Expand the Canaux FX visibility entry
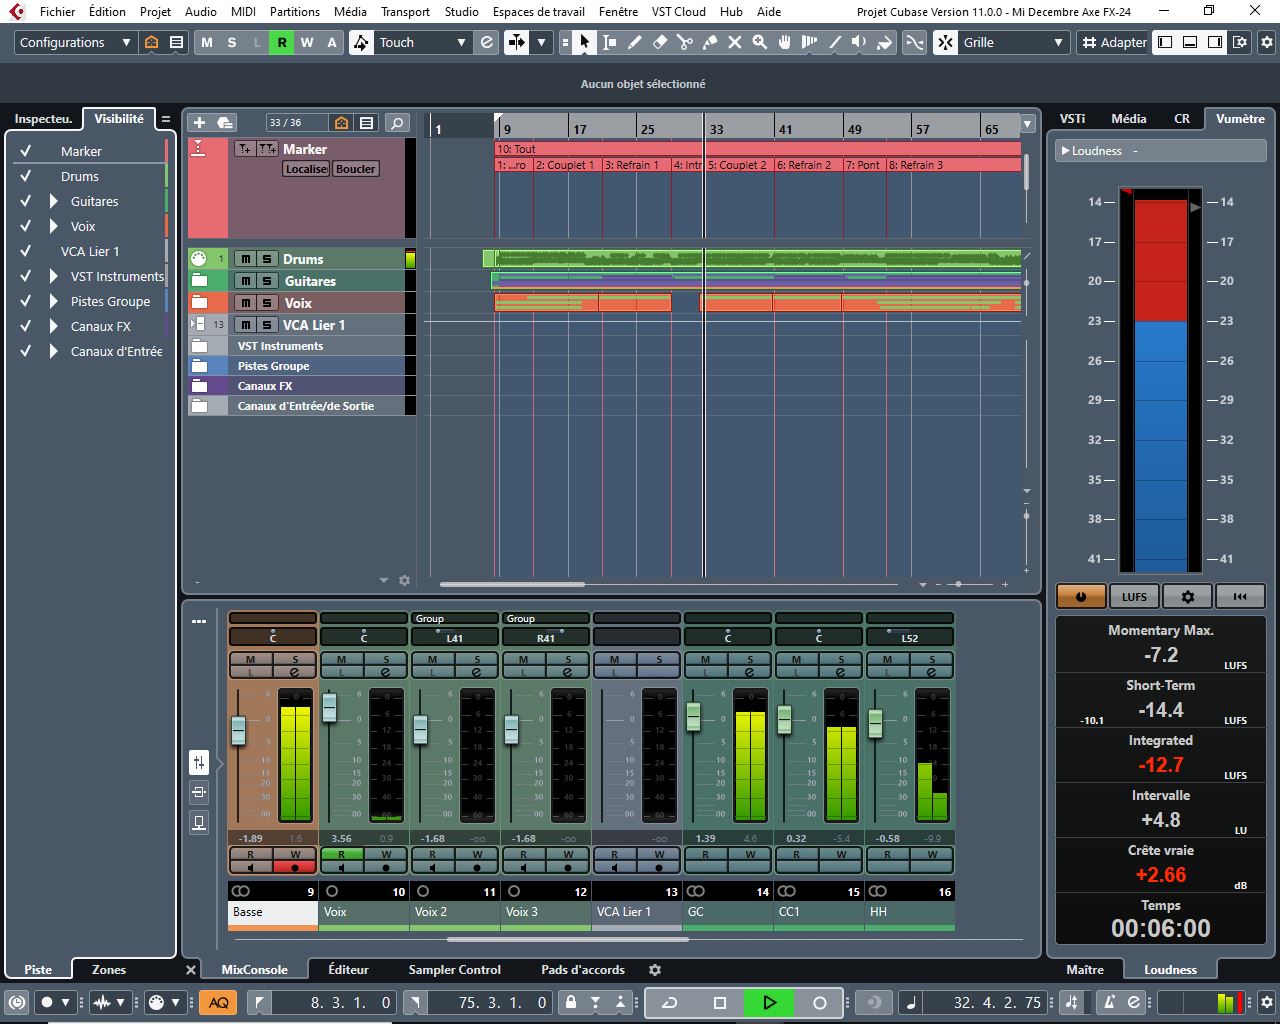This screenshot has width=1280, height=1024. 54,326
